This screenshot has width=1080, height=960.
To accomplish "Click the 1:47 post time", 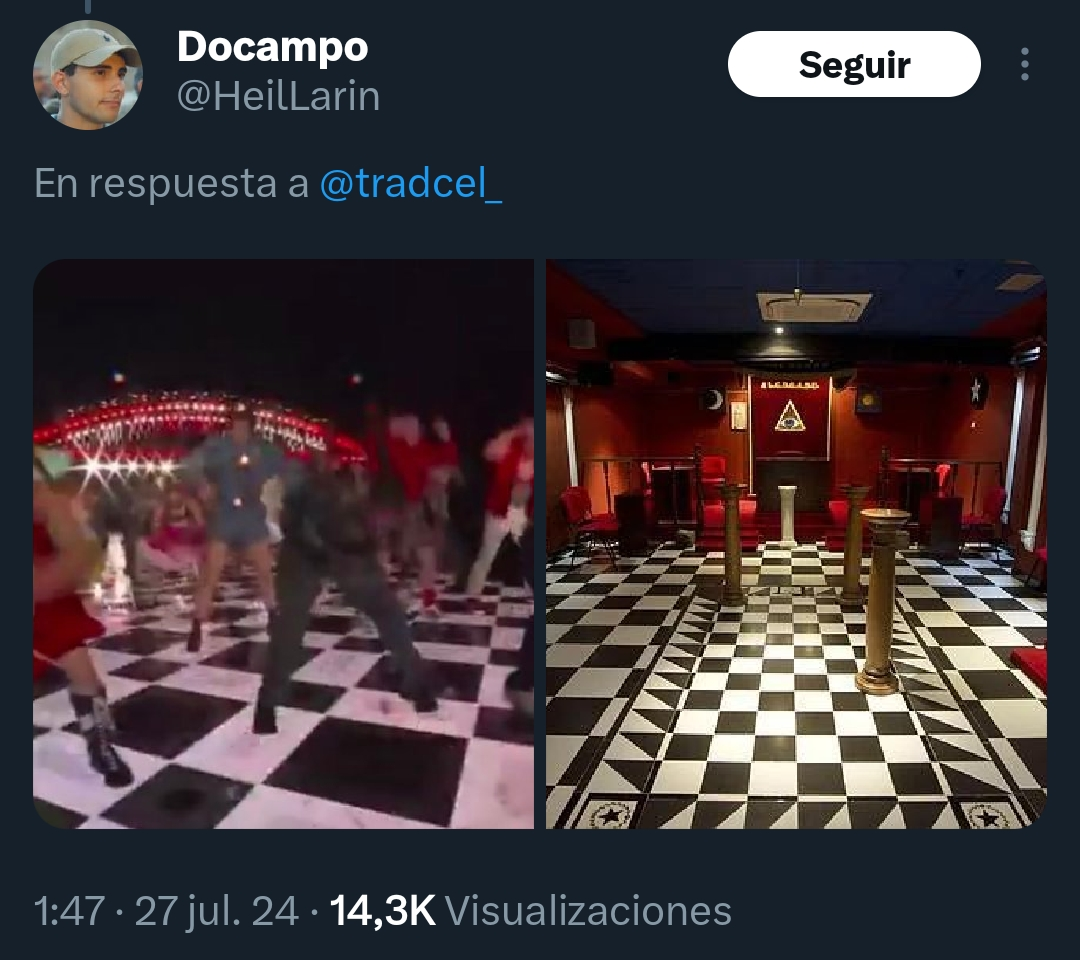I will click(x=70, y=910).
